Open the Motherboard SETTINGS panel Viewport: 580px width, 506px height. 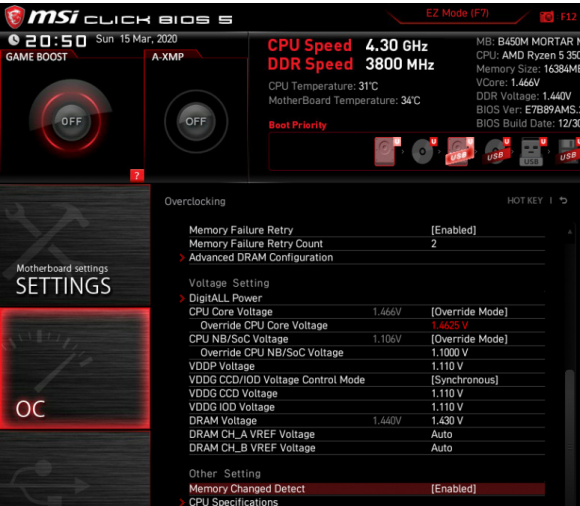click(x=75, y=245)
